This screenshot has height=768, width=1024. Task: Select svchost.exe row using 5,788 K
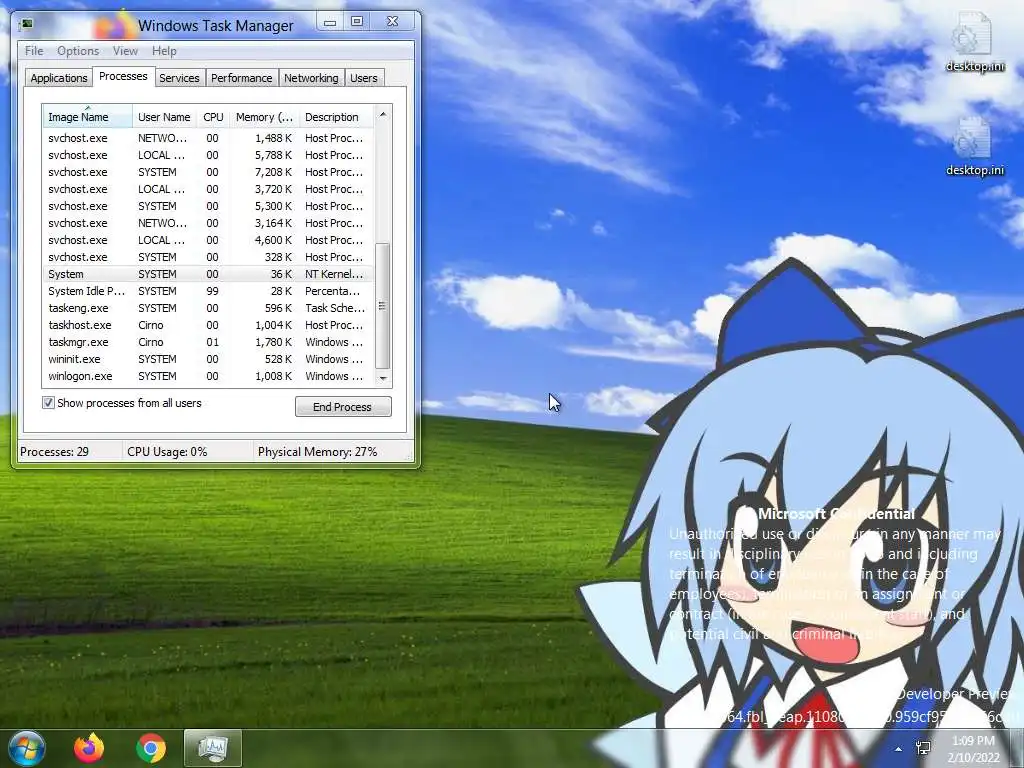[209, 155]
